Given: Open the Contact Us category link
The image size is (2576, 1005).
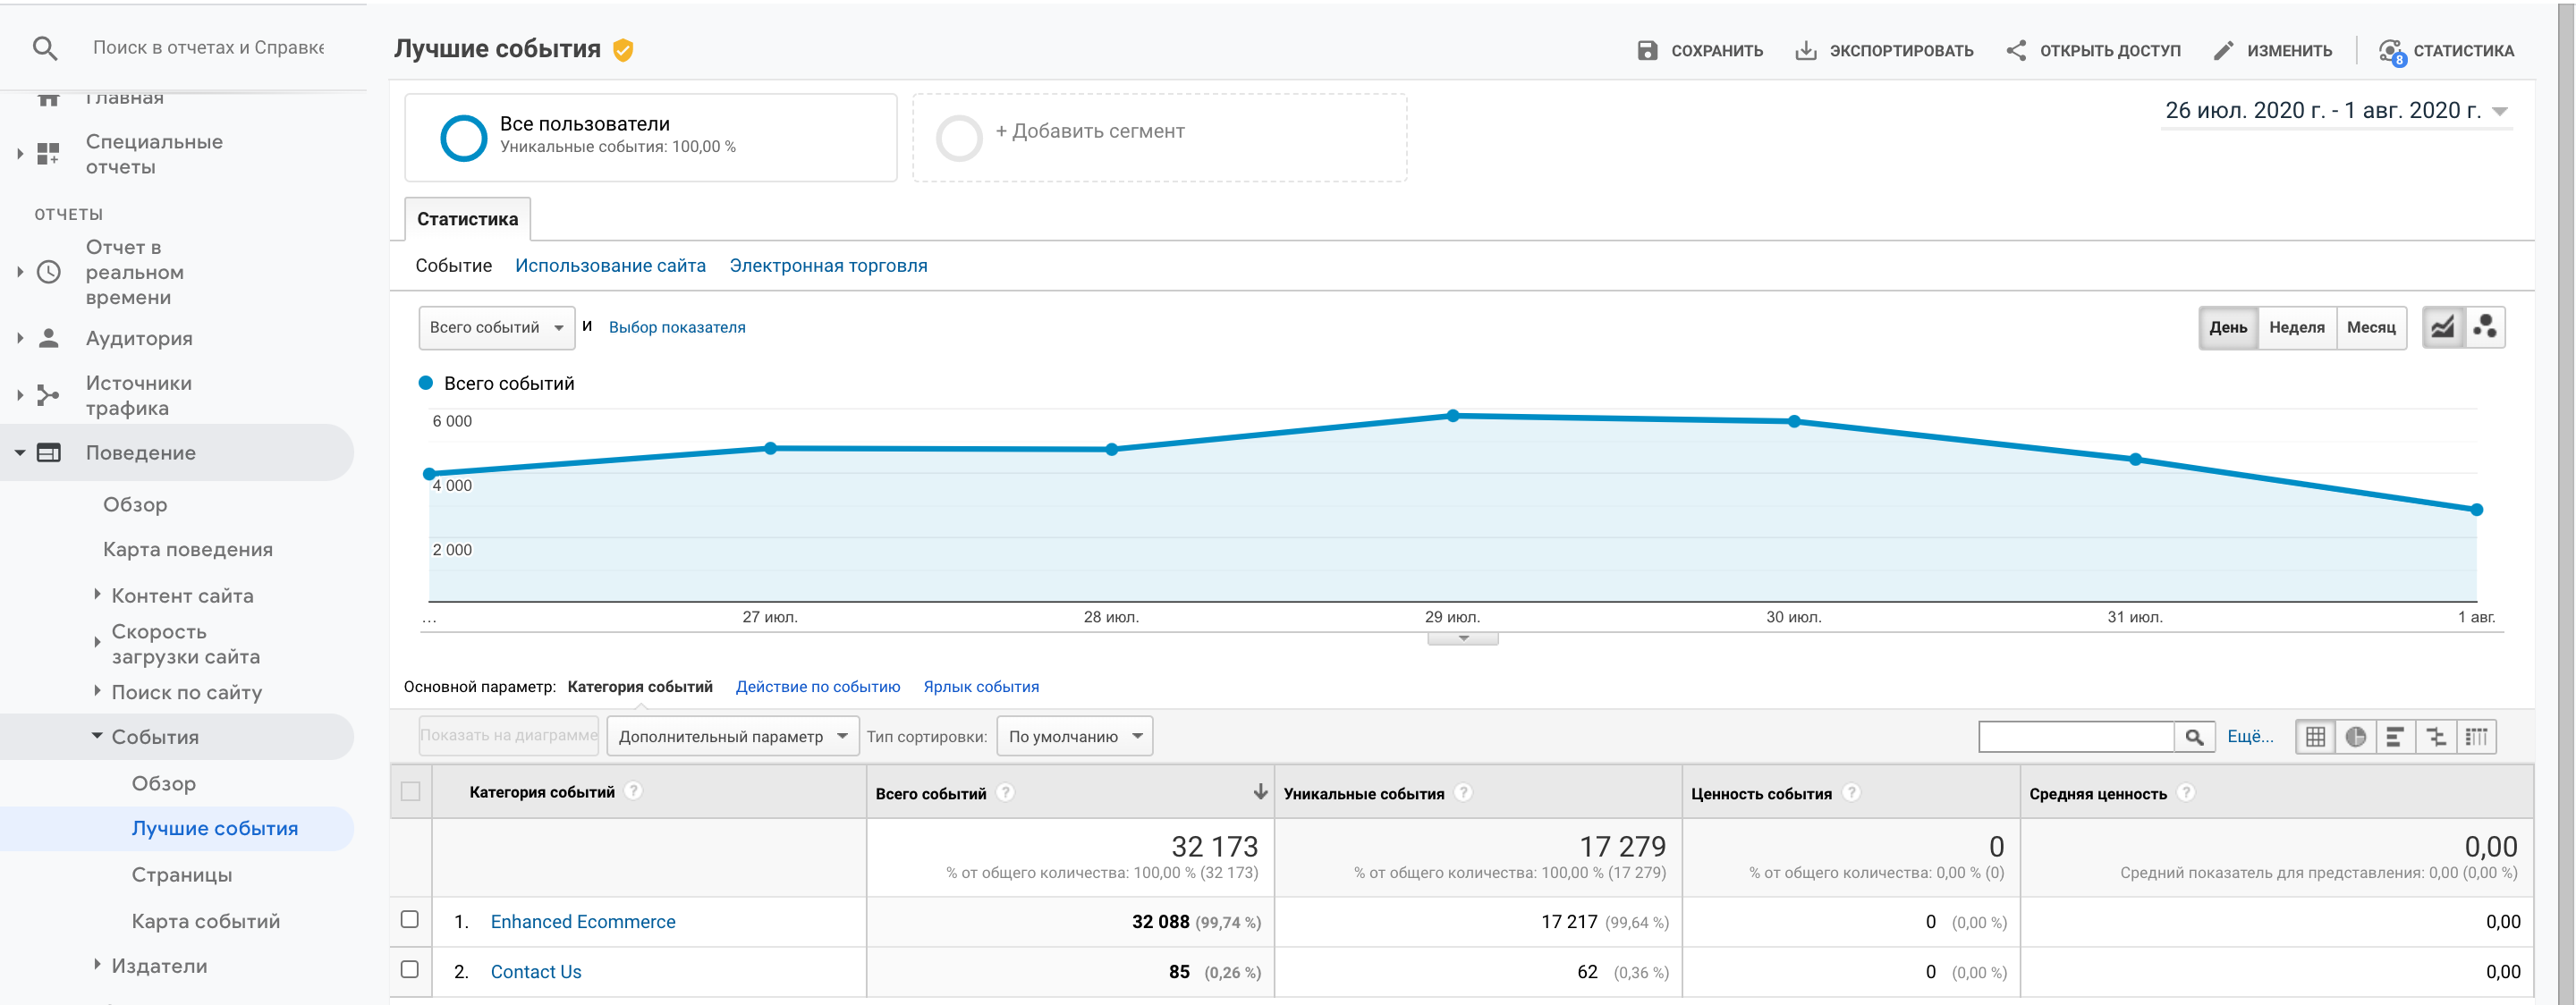Looking at the screenshot, I should point(536,972).
